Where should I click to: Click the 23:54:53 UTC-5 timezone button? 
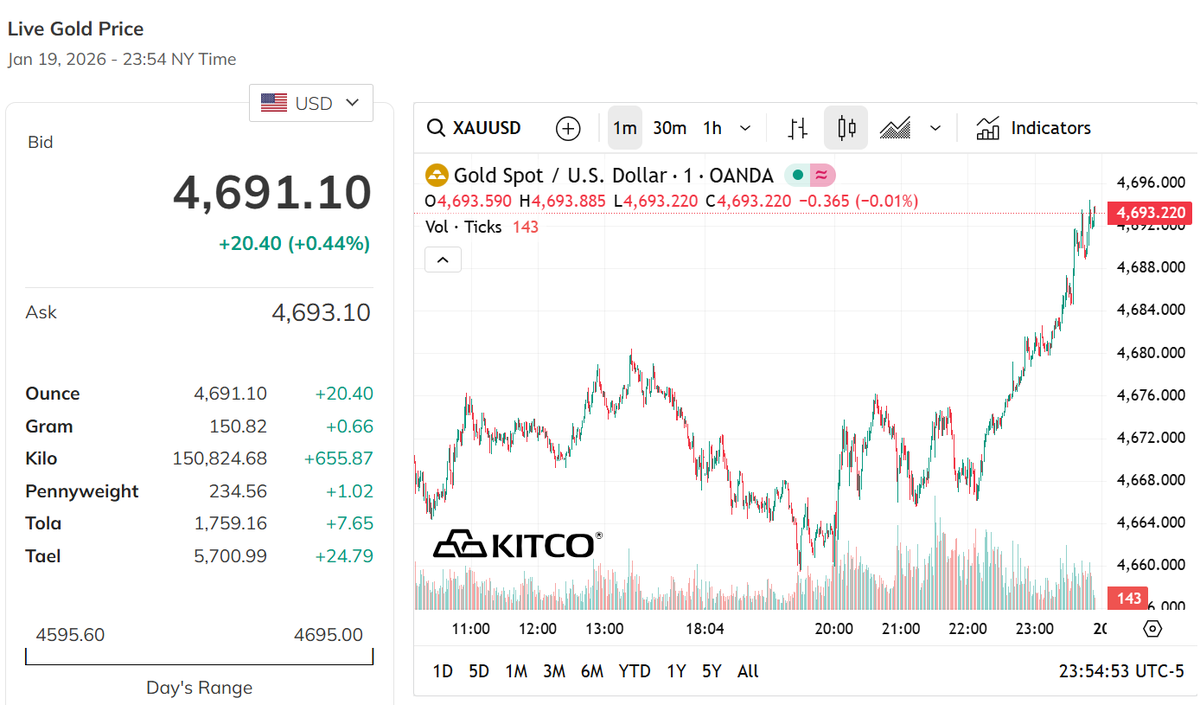tap(1120, 671)
